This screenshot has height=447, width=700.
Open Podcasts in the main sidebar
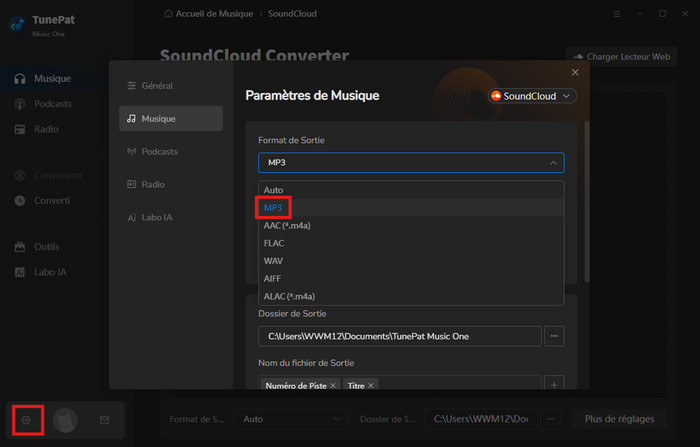54,104
